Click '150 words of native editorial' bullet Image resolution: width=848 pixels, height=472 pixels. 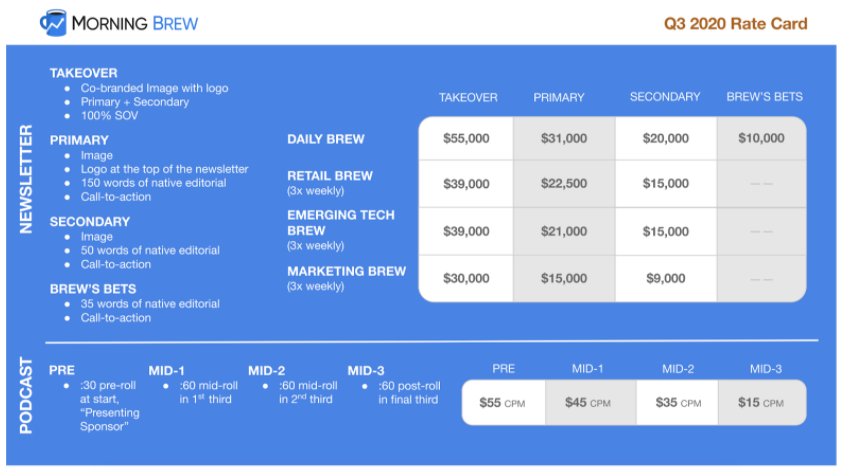coord(154,183)
